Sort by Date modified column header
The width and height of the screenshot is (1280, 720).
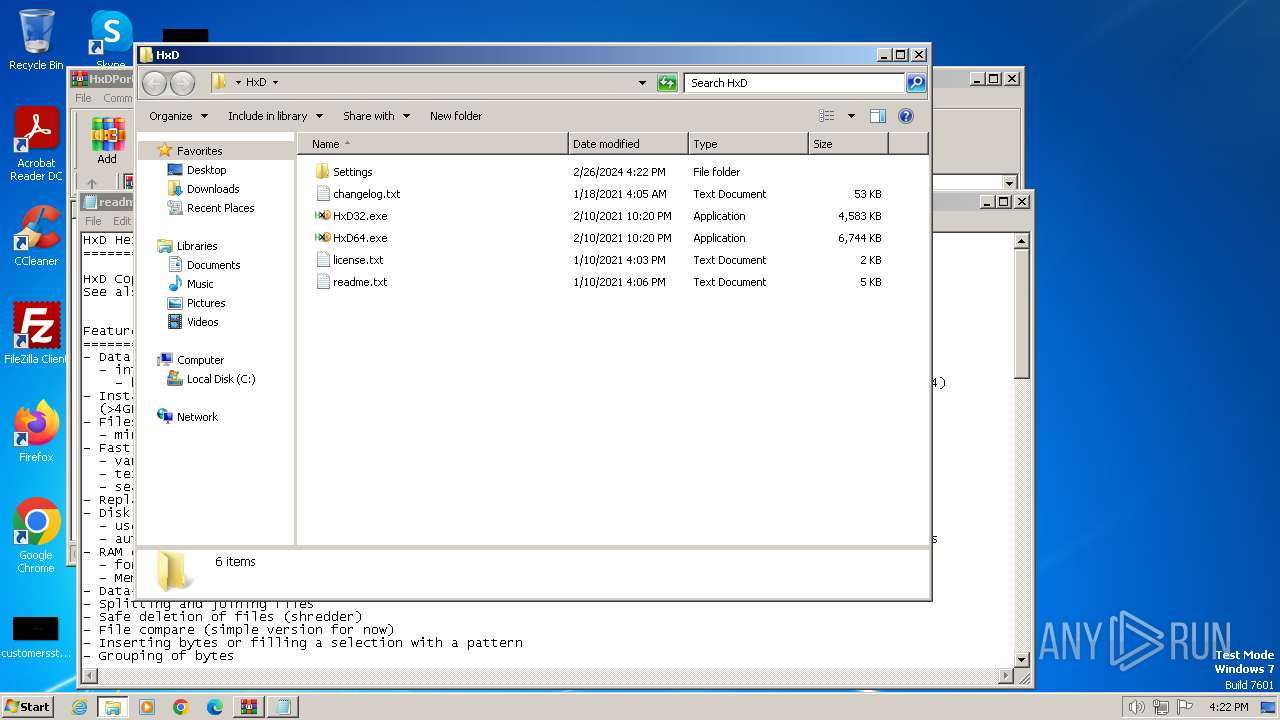(628, 144)
